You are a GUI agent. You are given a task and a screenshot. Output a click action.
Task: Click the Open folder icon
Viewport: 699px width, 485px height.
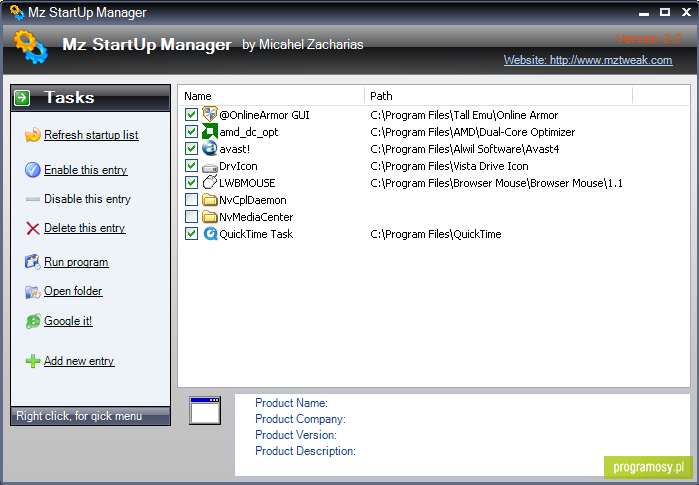[x=33, y=292]
